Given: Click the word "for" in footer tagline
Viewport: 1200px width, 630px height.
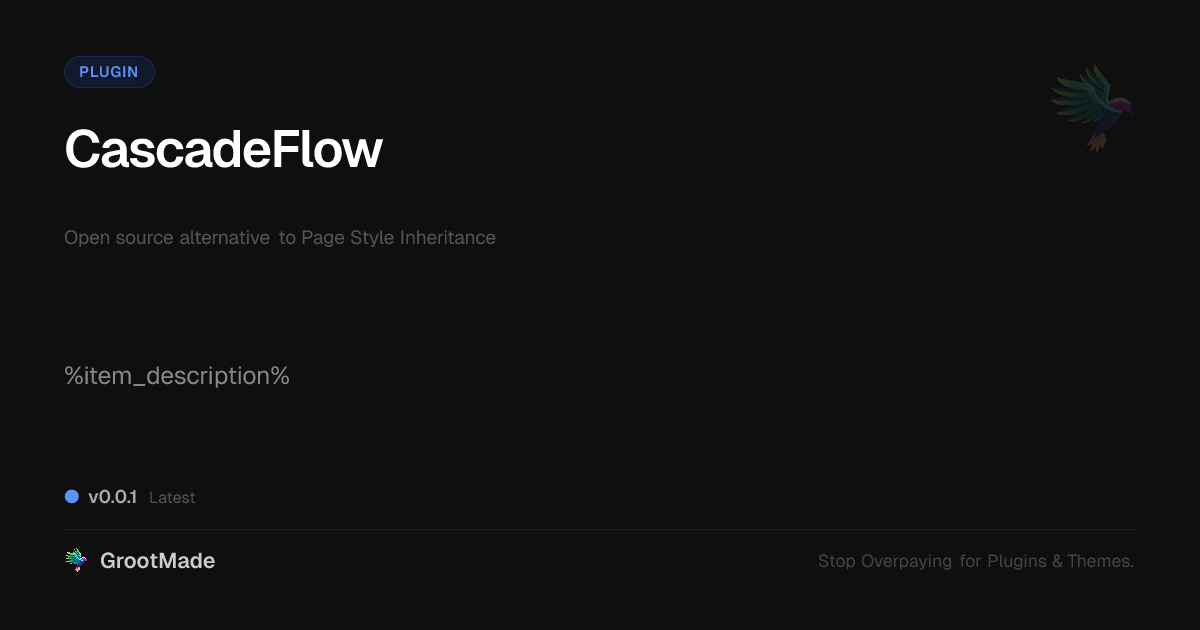Looking at the screenshot, I should click(971, 562).
